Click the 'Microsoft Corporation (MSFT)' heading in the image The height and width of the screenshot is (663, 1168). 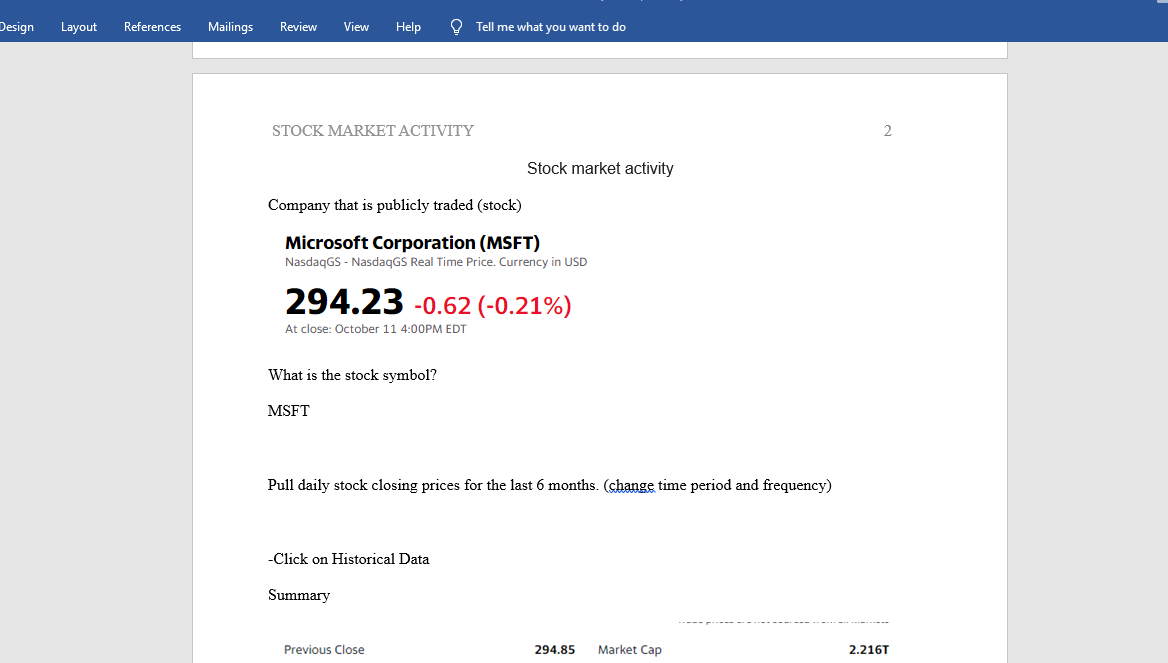tap(412, 243)
